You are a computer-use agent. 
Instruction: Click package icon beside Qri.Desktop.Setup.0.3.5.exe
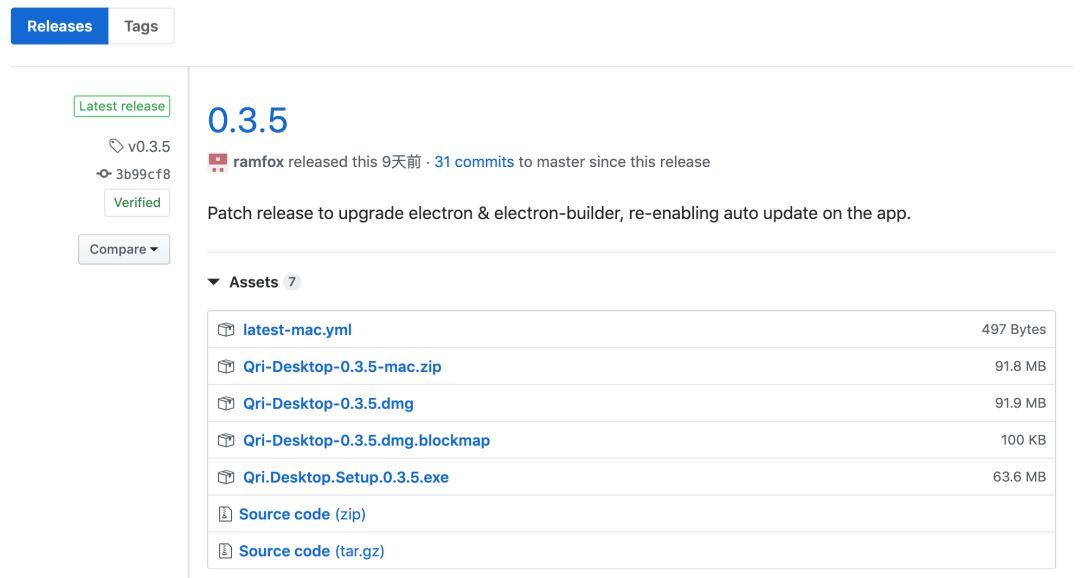[x=226, y=477]
